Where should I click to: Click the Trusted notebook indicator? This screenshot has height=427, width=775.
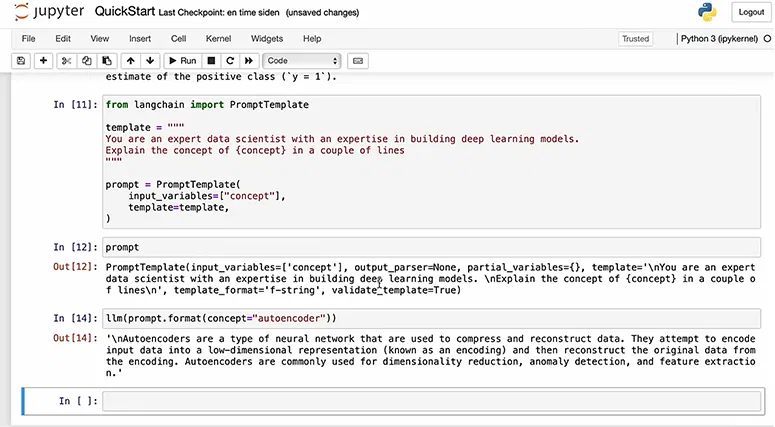635,39
